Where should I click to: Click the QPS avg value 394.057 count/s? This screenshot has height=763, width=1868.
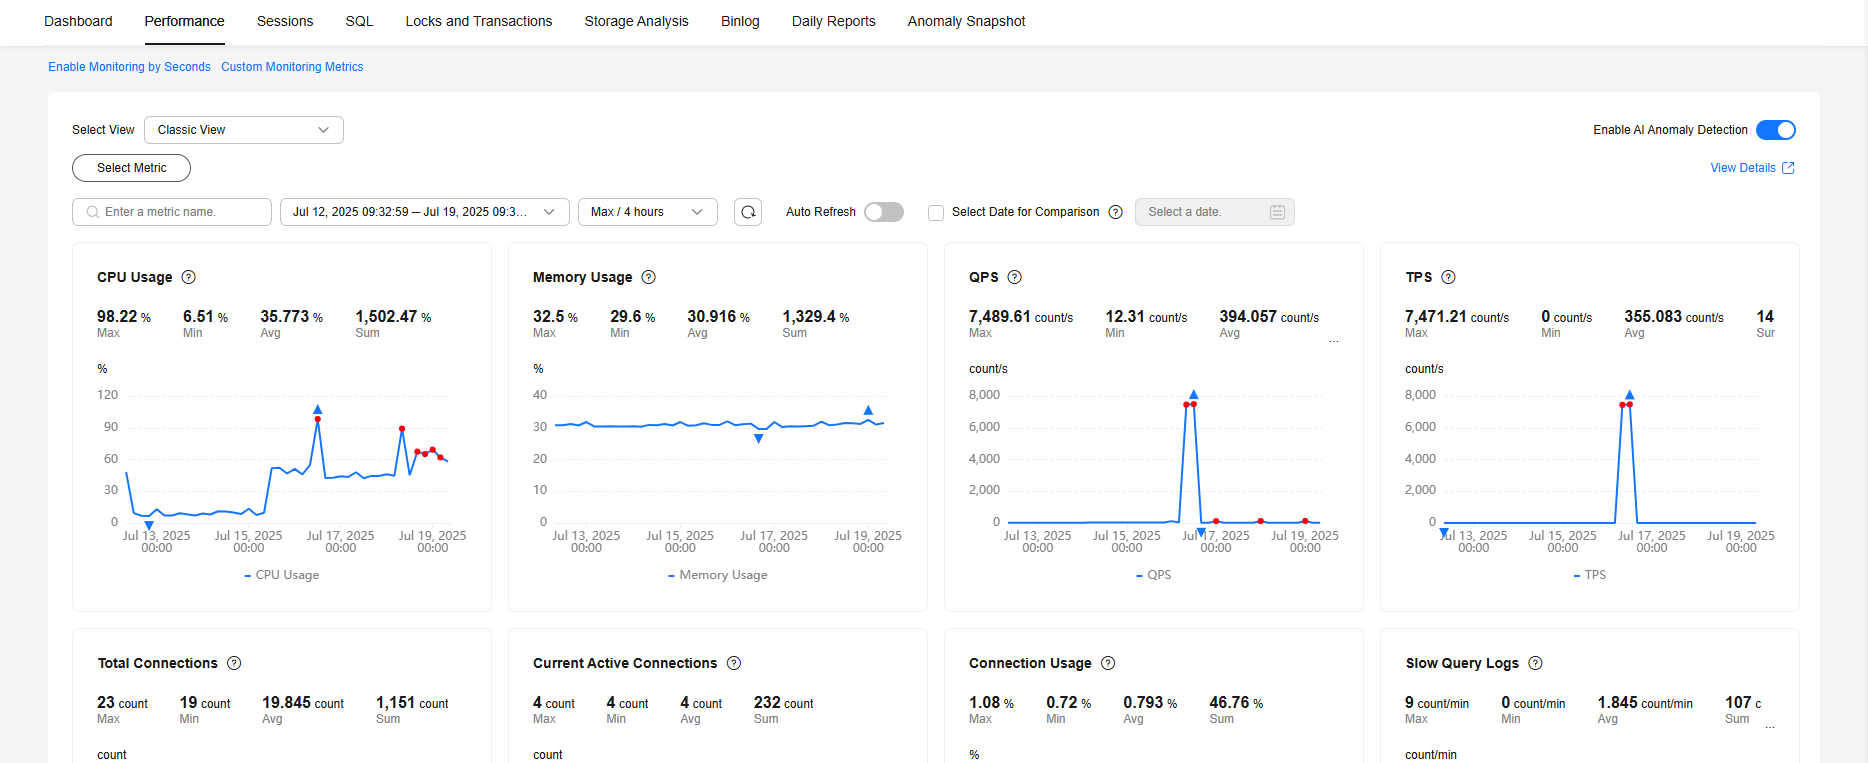[x=1269, y=317]
